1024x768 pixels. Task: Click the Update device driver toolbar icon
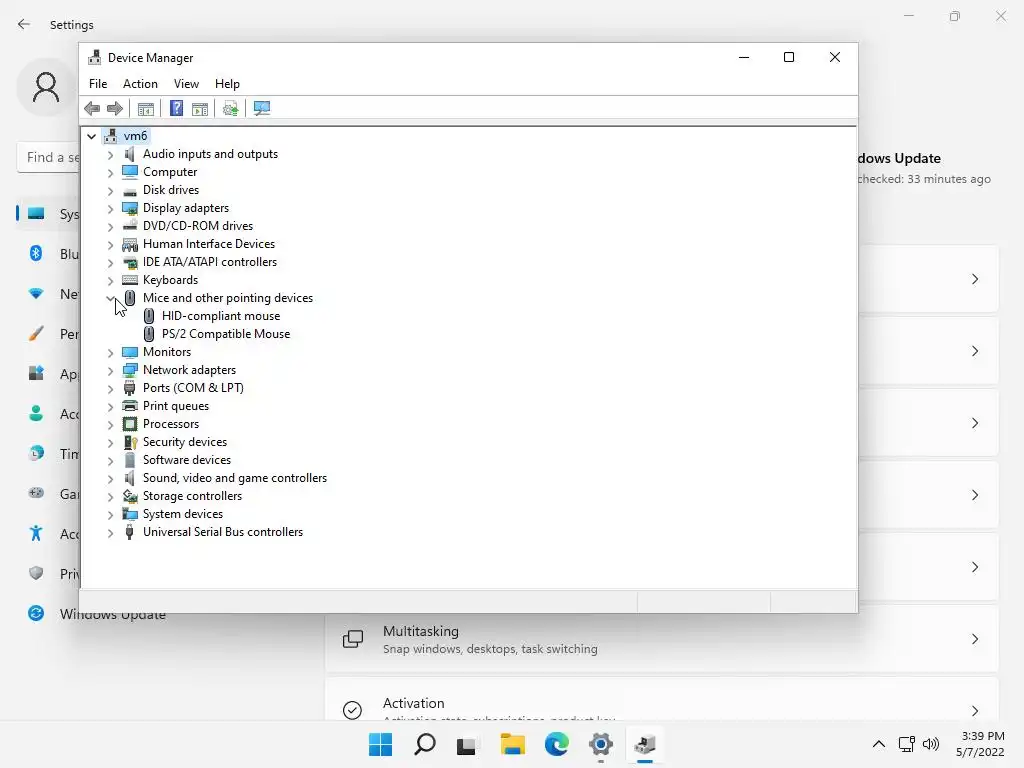click(x=230, y=108)
